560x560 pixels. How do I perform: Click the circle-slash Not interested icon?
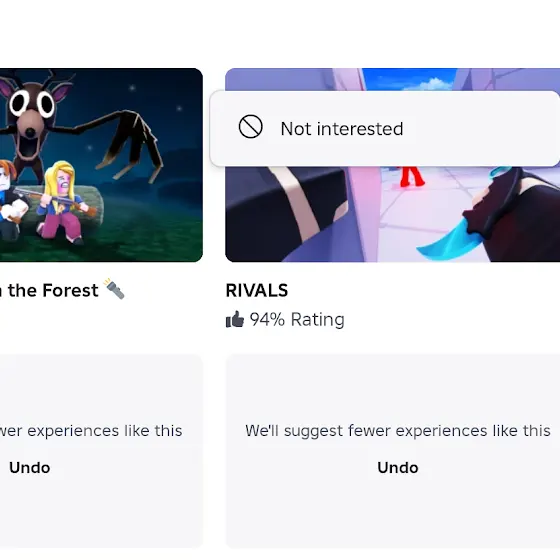(250, 126)
